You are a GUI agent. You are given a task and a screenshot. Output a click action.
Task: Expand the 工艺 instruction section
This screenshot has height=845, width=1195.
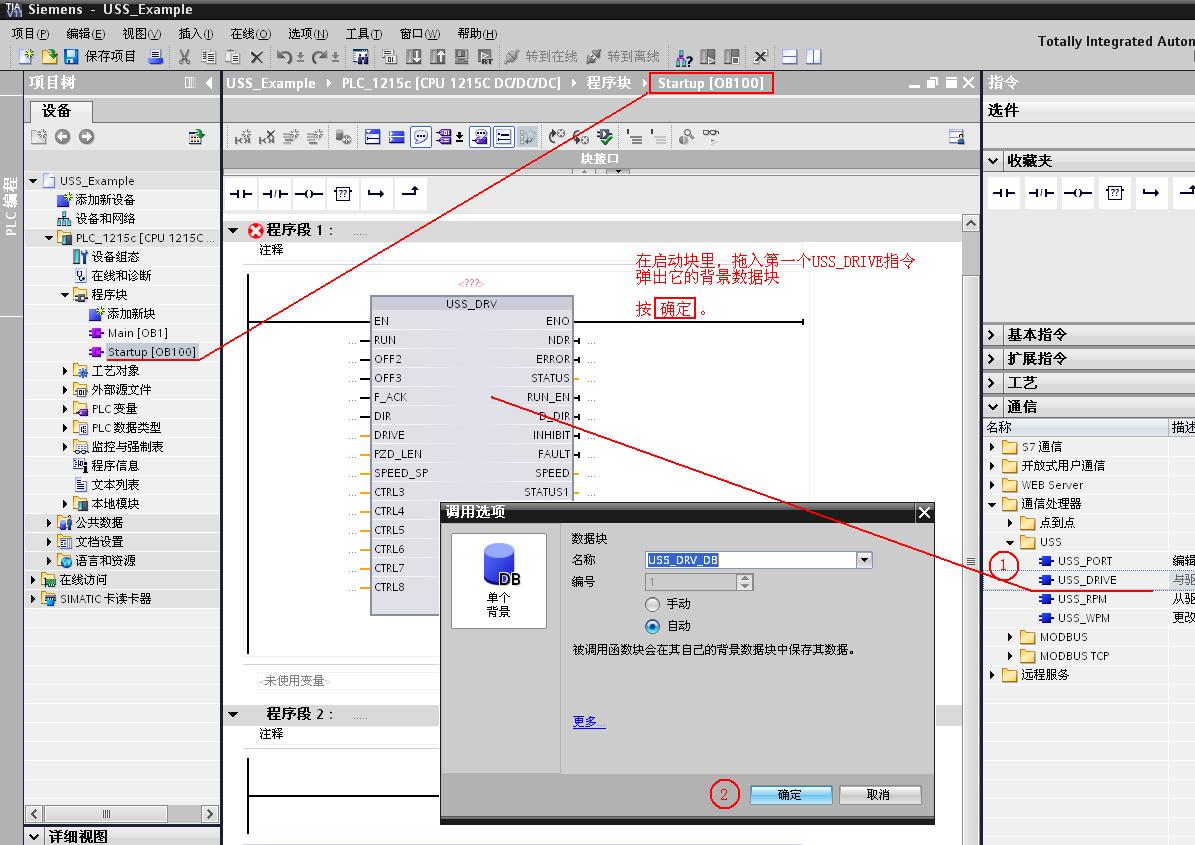992,382
